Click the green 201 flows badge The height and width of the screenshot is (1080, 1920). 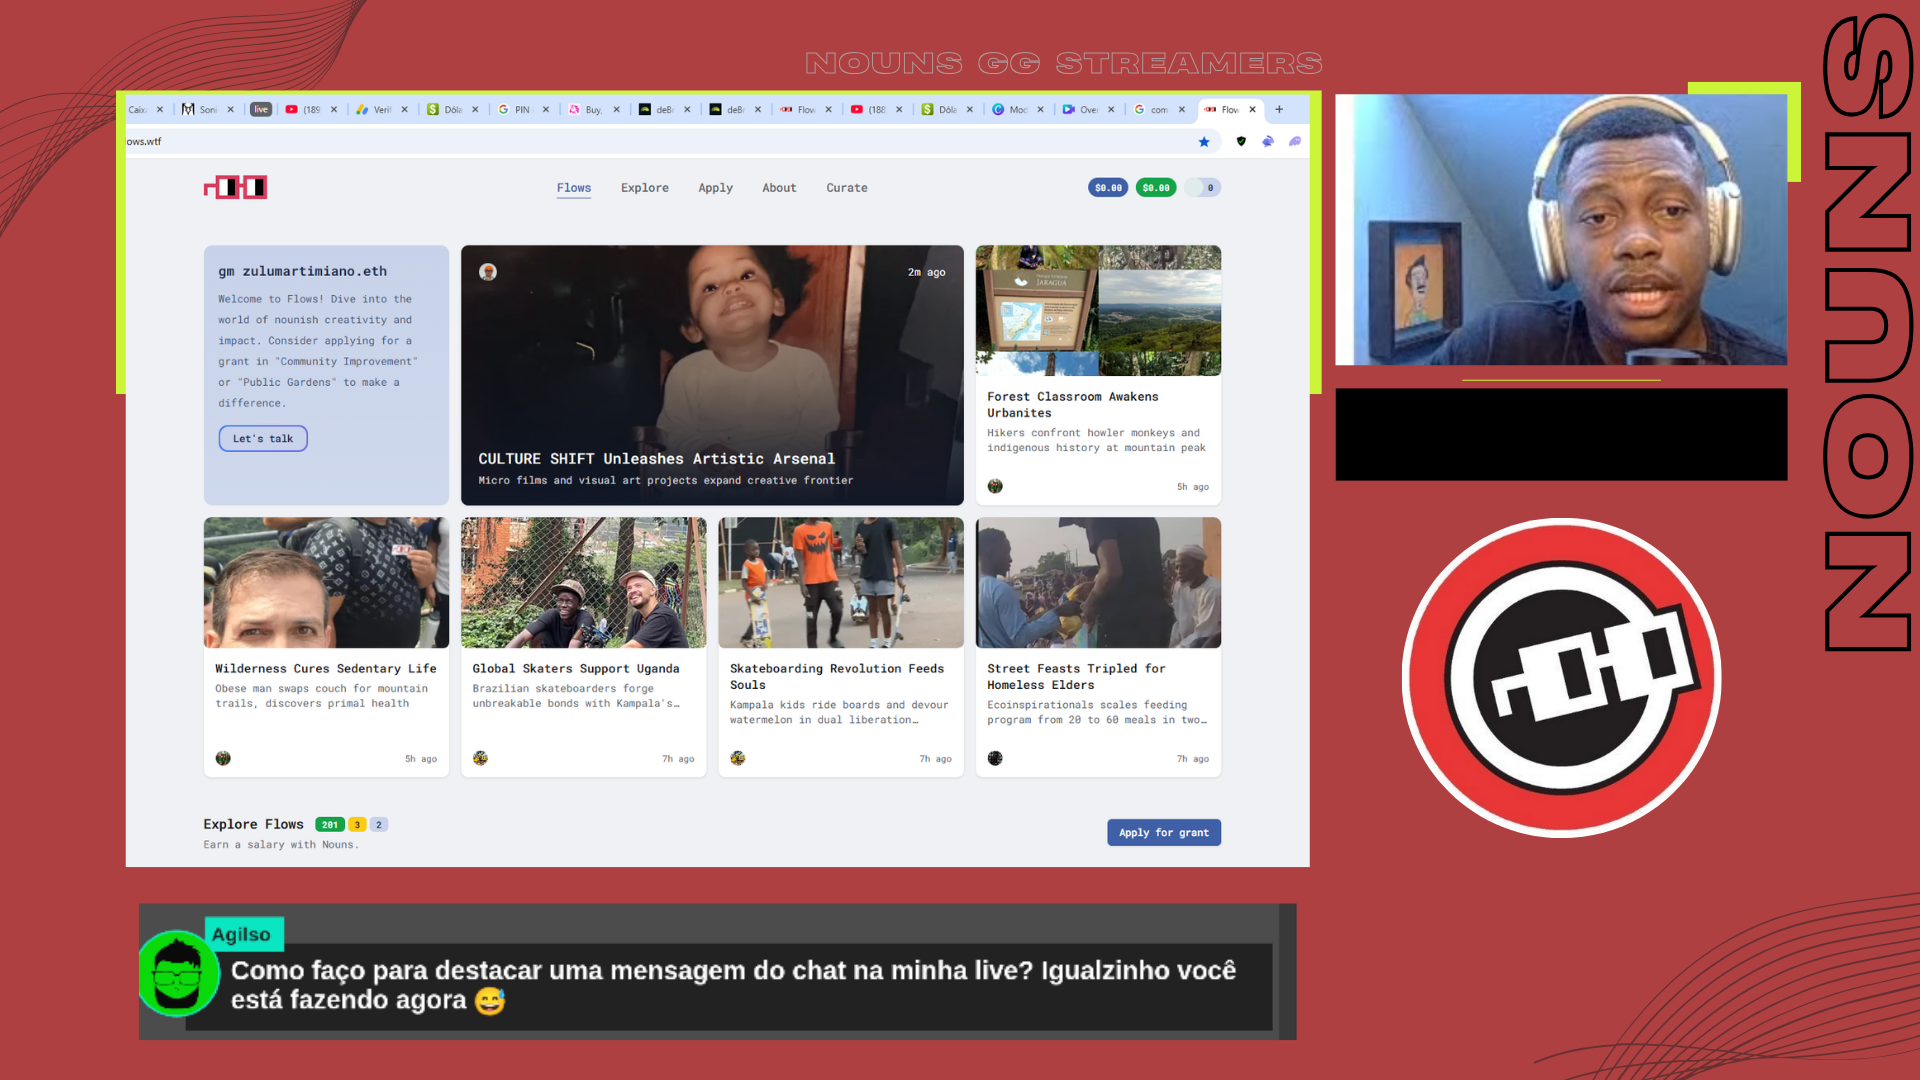[330, 825]
